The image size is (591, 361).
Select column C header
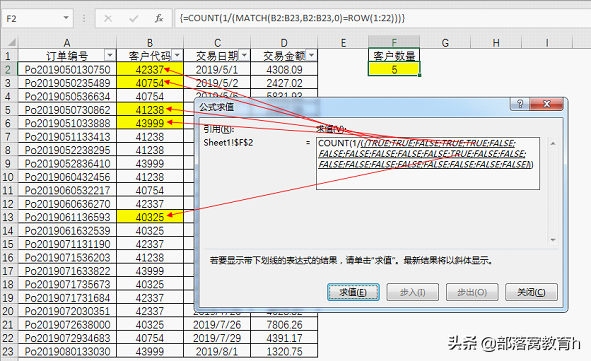(x=217, y=43)
